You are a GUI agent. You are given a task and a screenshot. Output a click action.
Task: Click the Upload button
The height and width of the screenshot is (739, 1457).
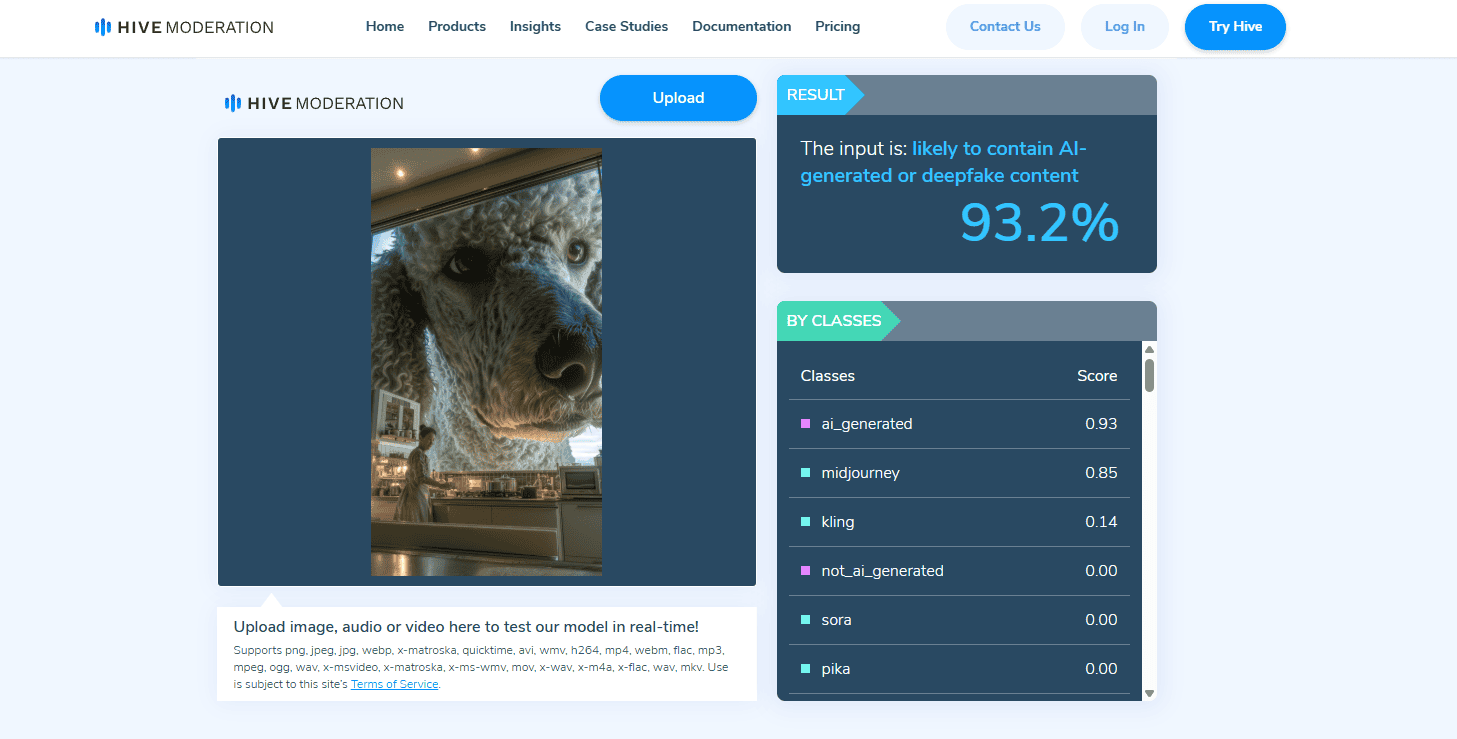coord(678,98)
